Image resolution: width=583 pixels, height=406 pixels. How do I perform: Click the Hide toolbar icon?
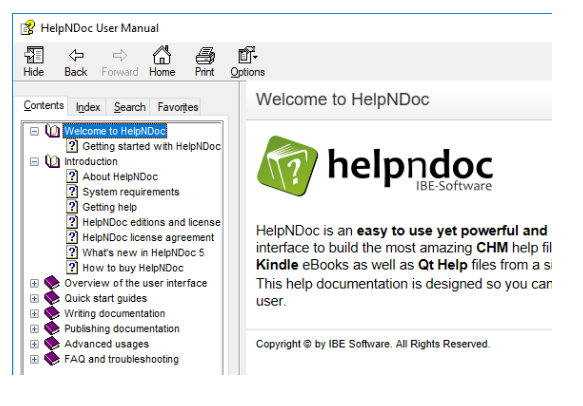[x=34, y=55]
